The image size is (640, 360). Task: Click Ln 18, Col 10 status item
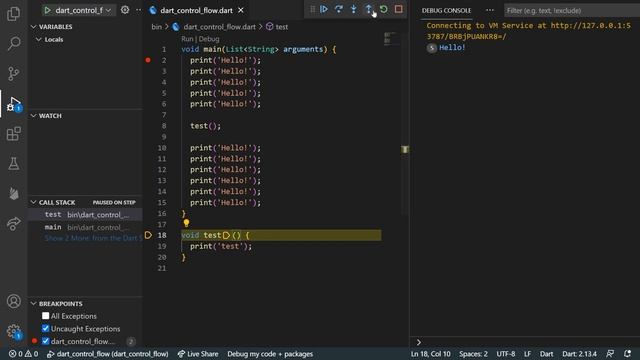point(431,354)
